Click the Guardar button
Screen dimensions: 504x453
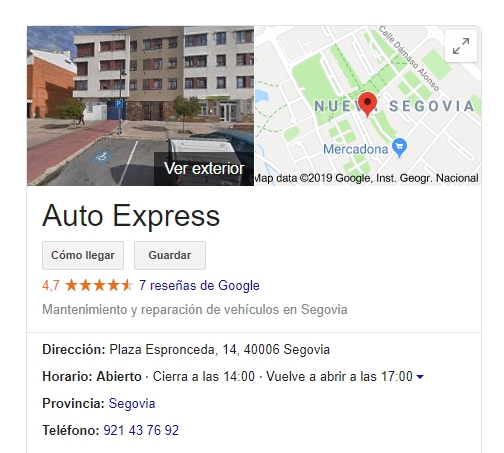click(170, 255)
